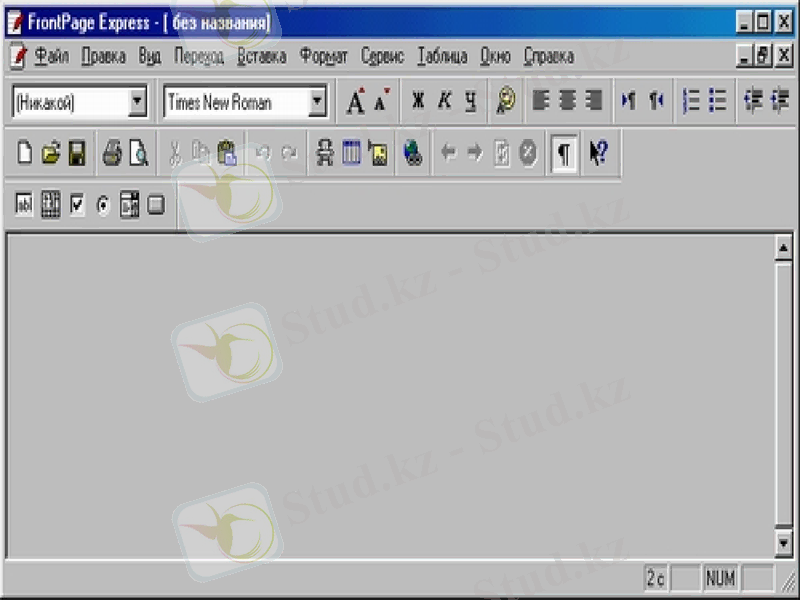Save the page using the floppy disk icon
This screenshot has width=800, height=600.
click(x=77, y=153)
